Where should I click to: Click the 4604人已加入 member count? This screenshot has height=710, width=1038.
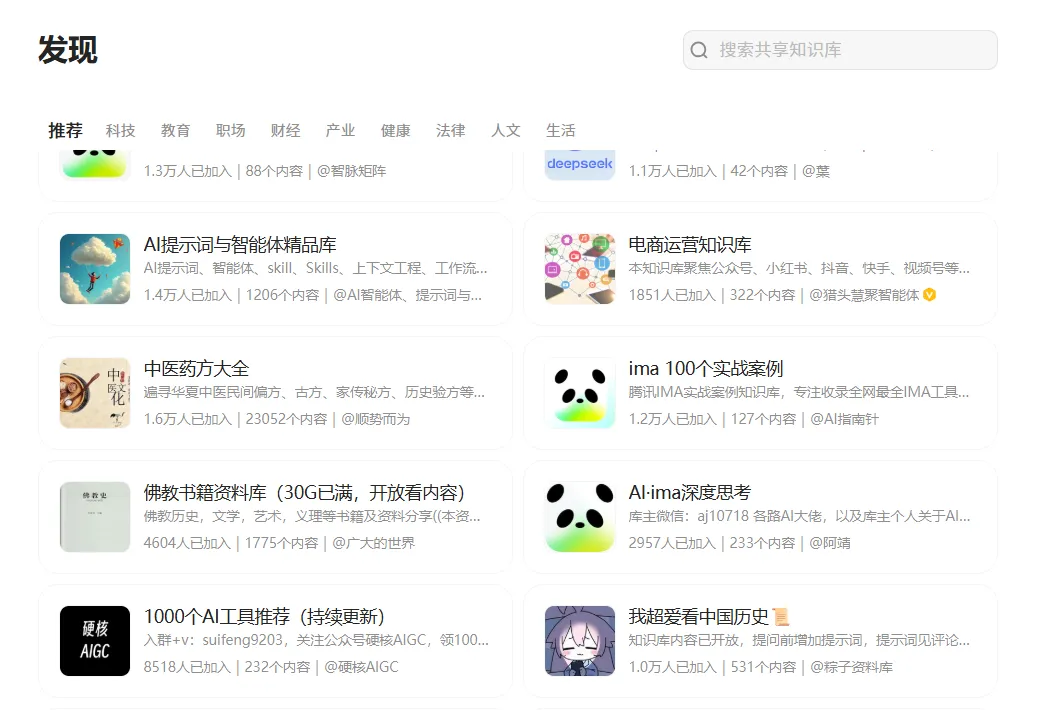187,543
